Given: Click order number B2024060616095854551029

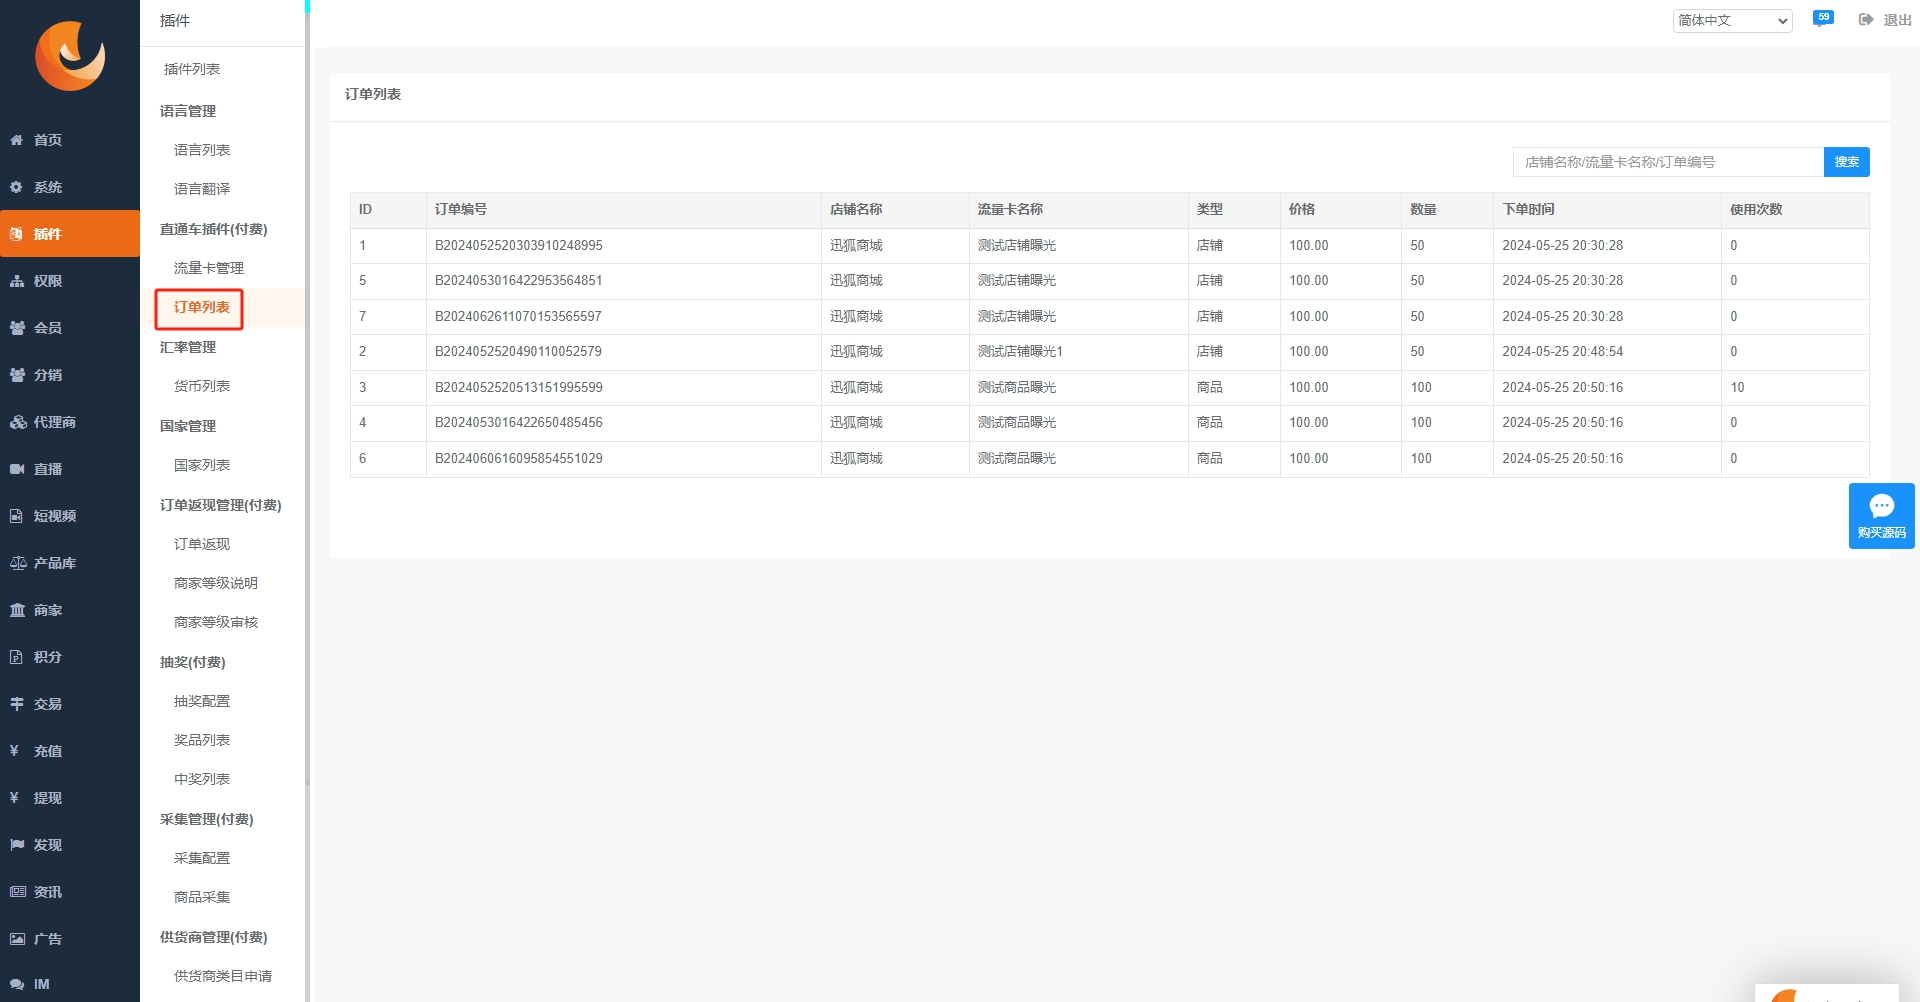Looking at the screenshot, I should (519, 458).
